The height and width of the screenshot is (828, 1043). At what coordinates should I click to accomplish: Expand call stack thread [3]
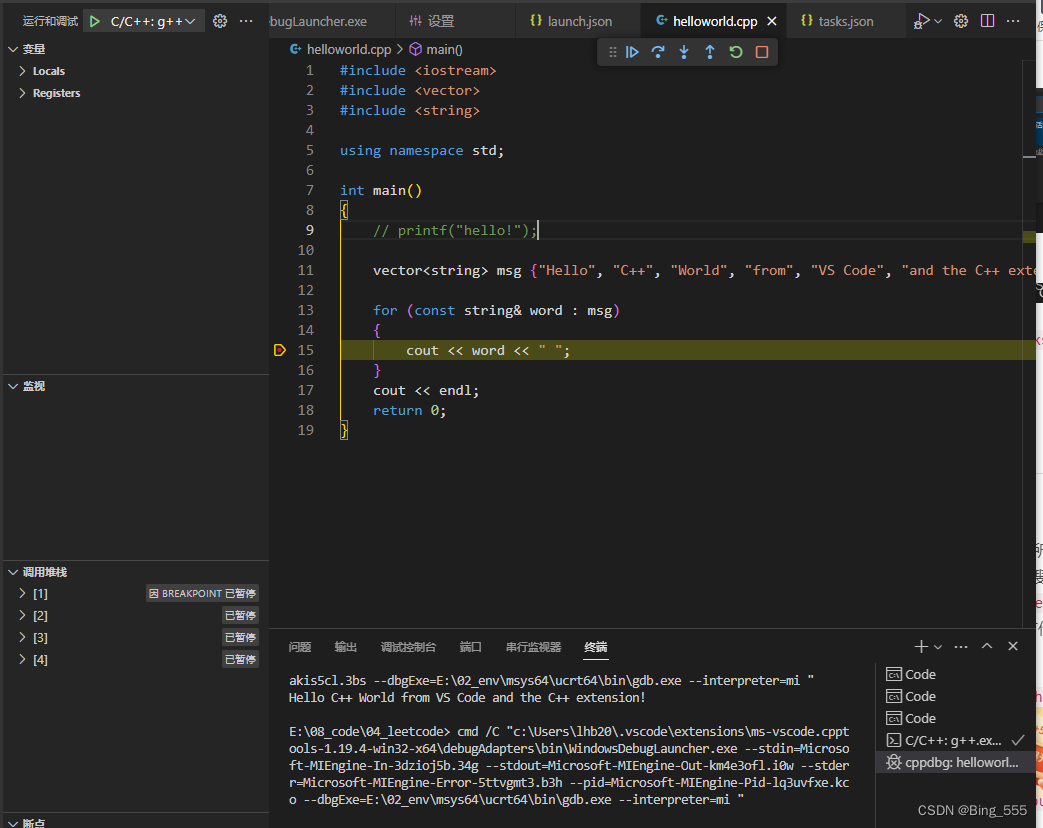(x=23, y=637)
